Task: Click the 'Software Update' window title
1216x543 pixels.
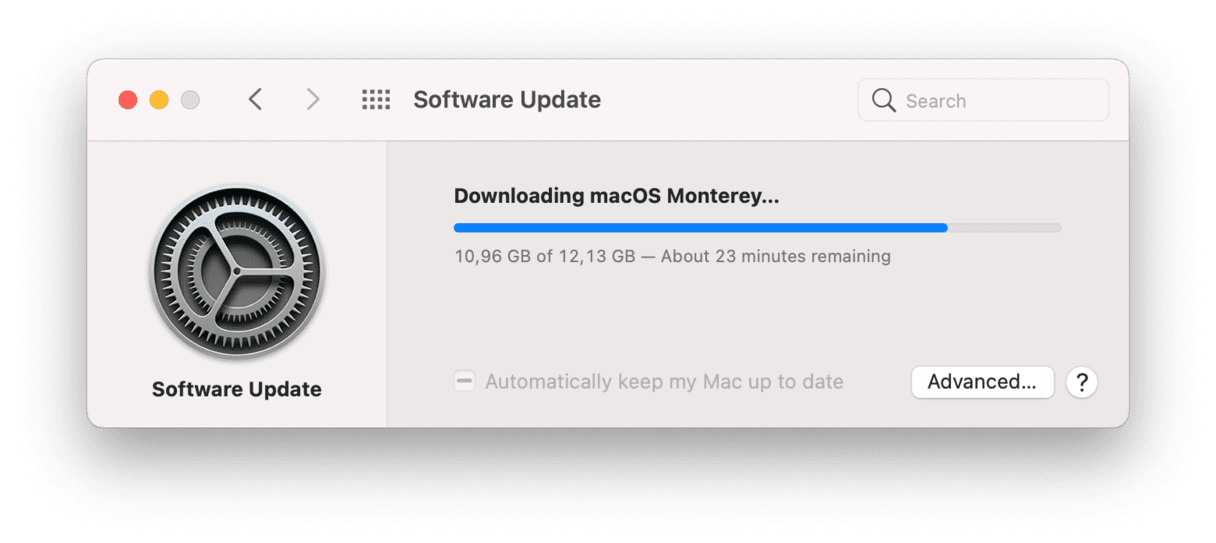Action: coord(507,100)
